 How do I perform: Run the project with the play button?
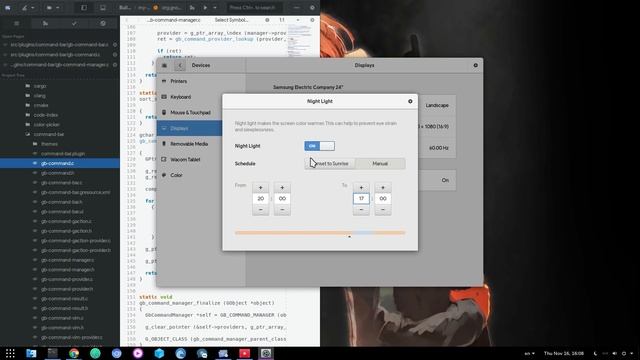pyautogui.click(x=205, y=7)
